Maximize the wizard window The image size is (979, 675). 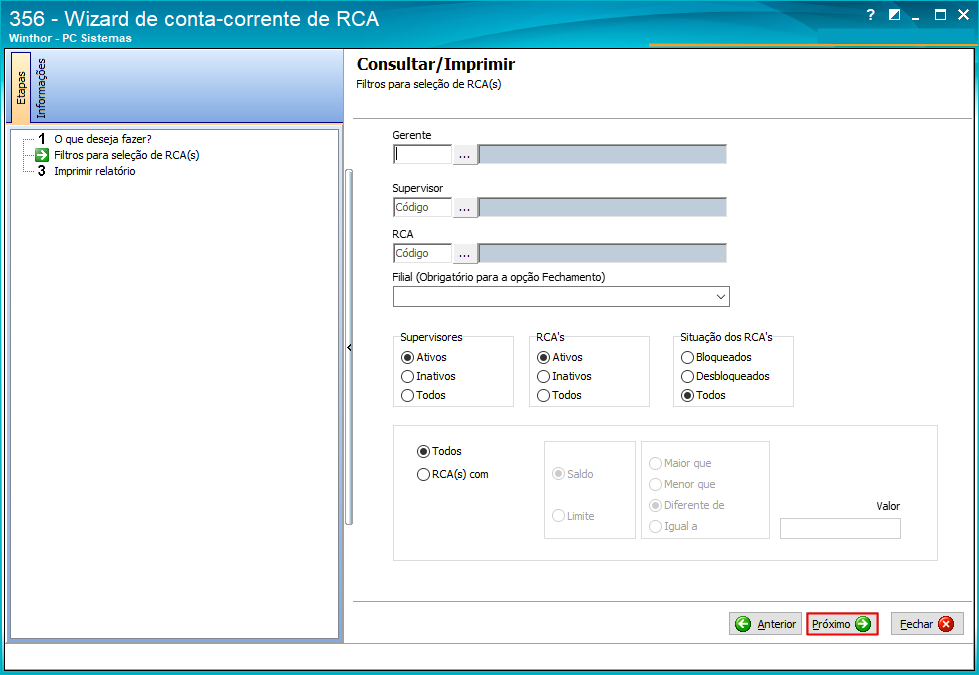coord(940,15)
